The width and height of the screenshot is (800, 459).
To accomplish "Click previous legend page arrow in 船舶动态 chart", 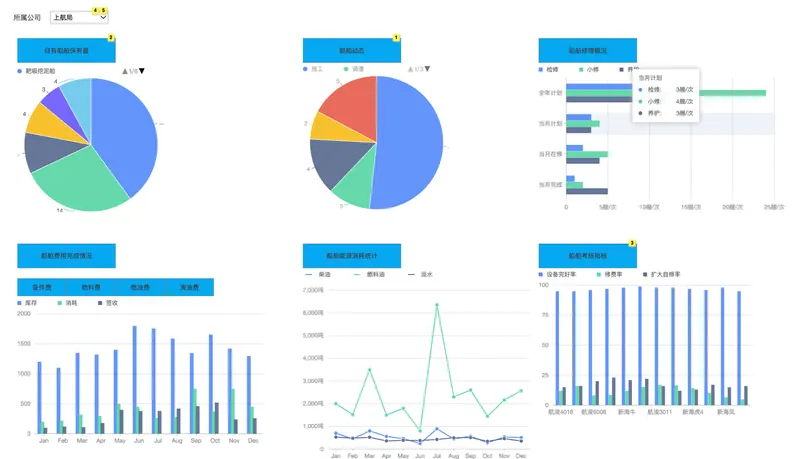I will 410,68.
